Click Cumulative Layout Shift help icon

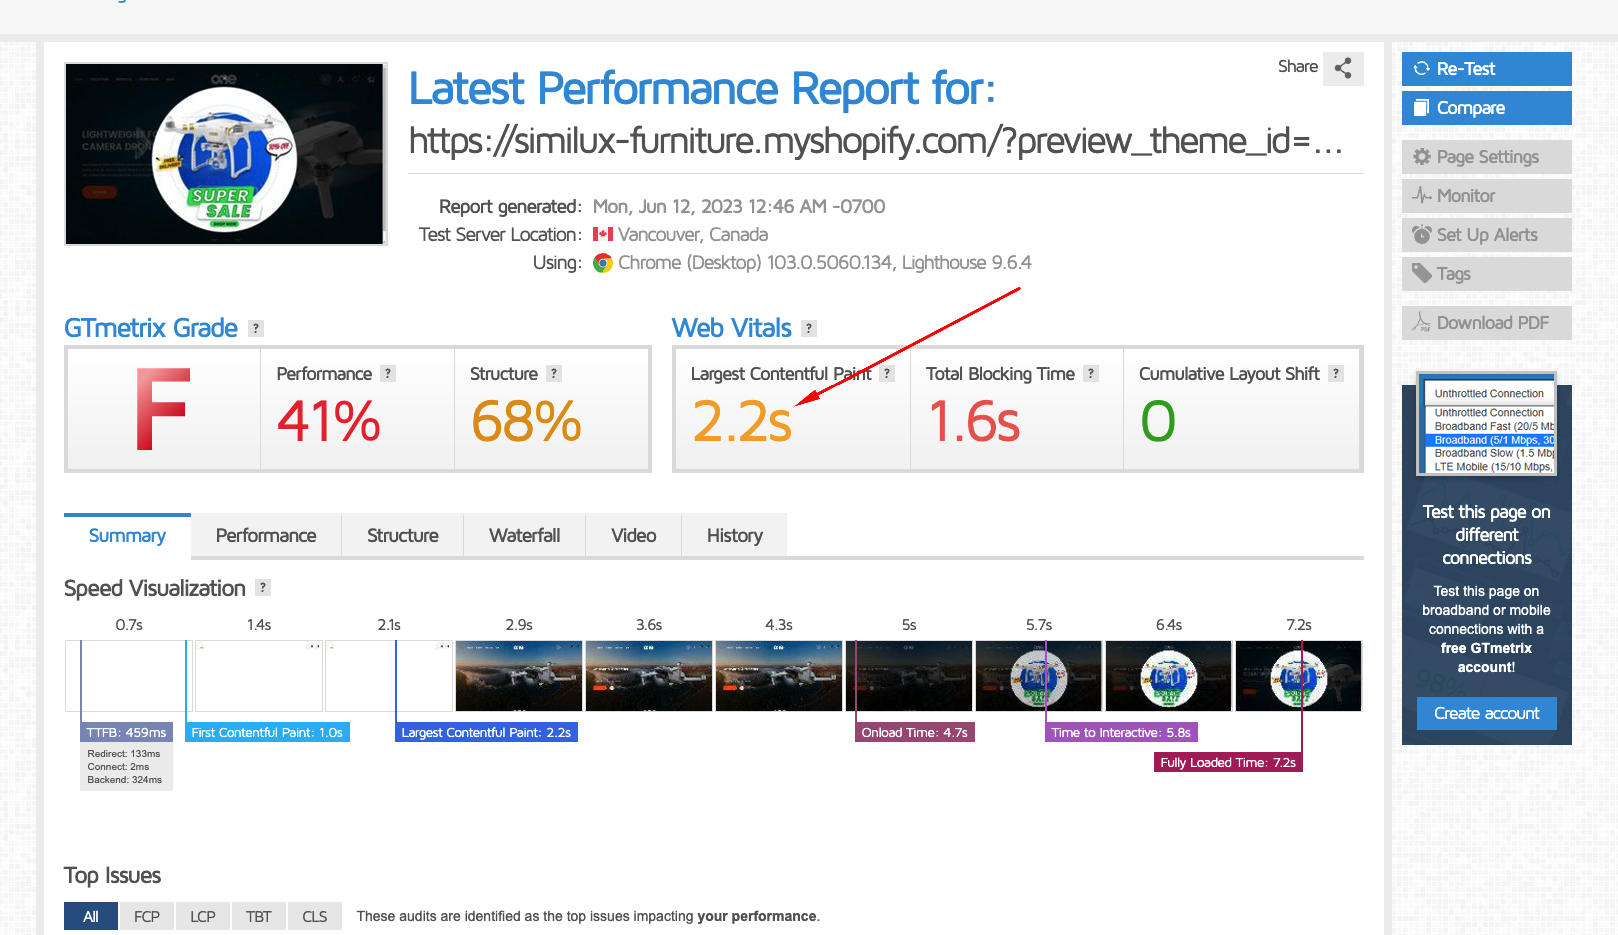tap(1335, 373)
